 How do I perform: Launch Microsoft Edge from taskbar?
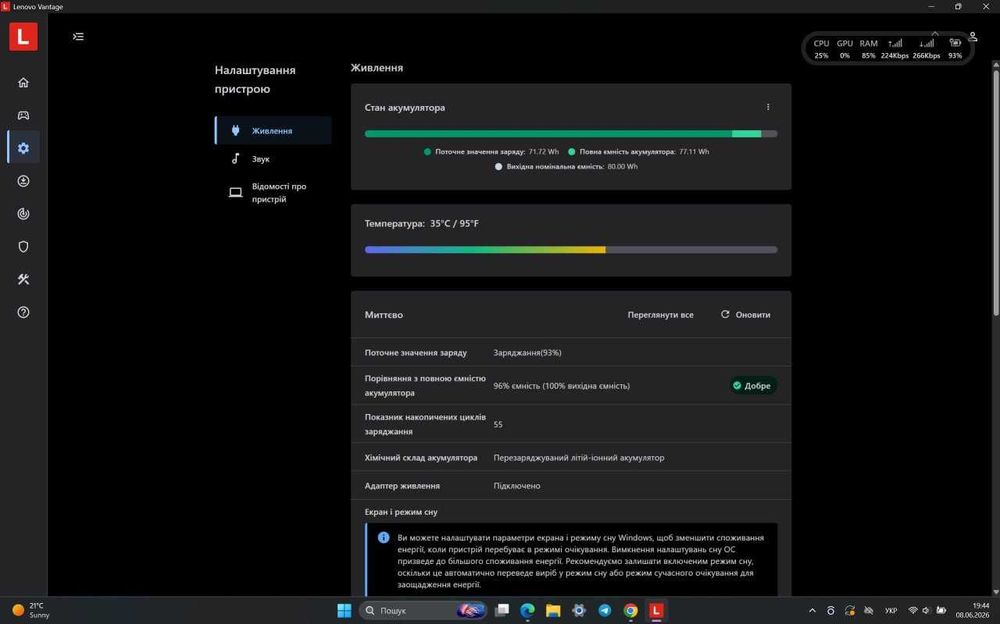tap(527, 611)
